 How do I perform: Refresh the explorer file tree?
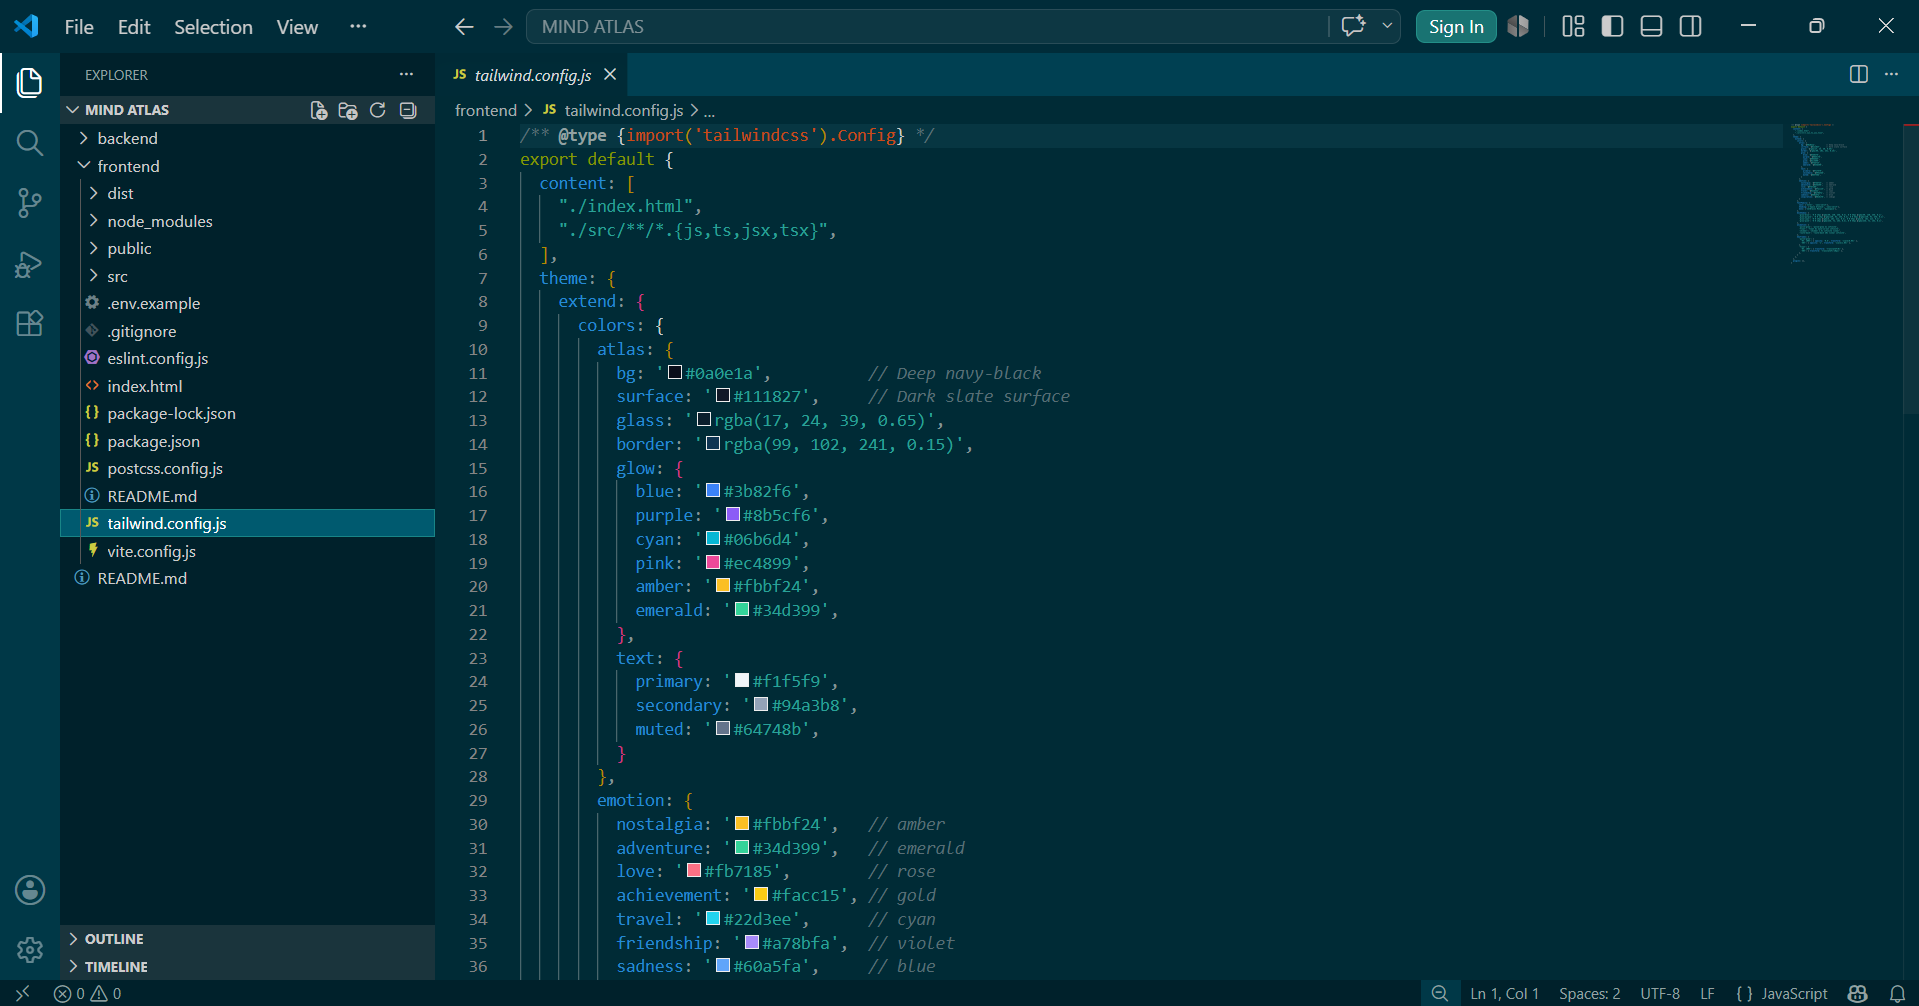click(x=378, y=110)
